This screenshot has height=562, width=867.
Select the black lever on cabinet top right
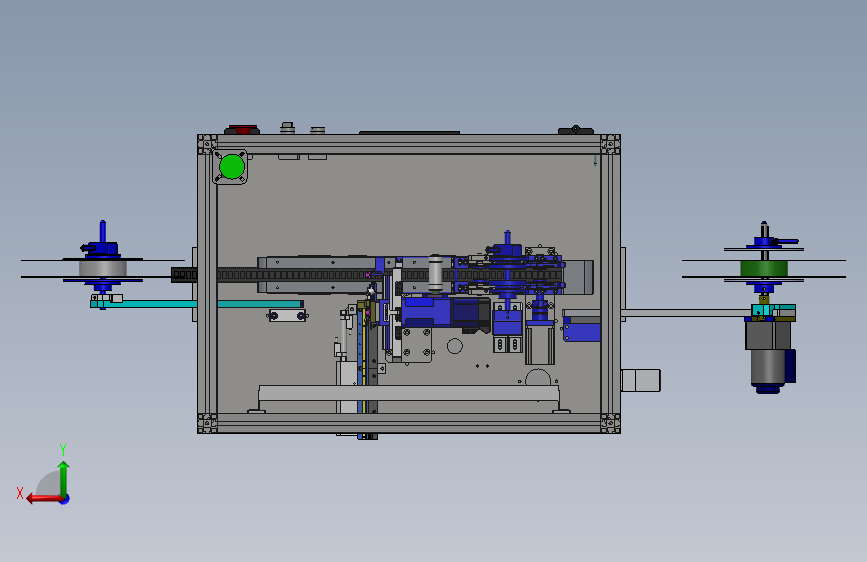pos(576,130)
